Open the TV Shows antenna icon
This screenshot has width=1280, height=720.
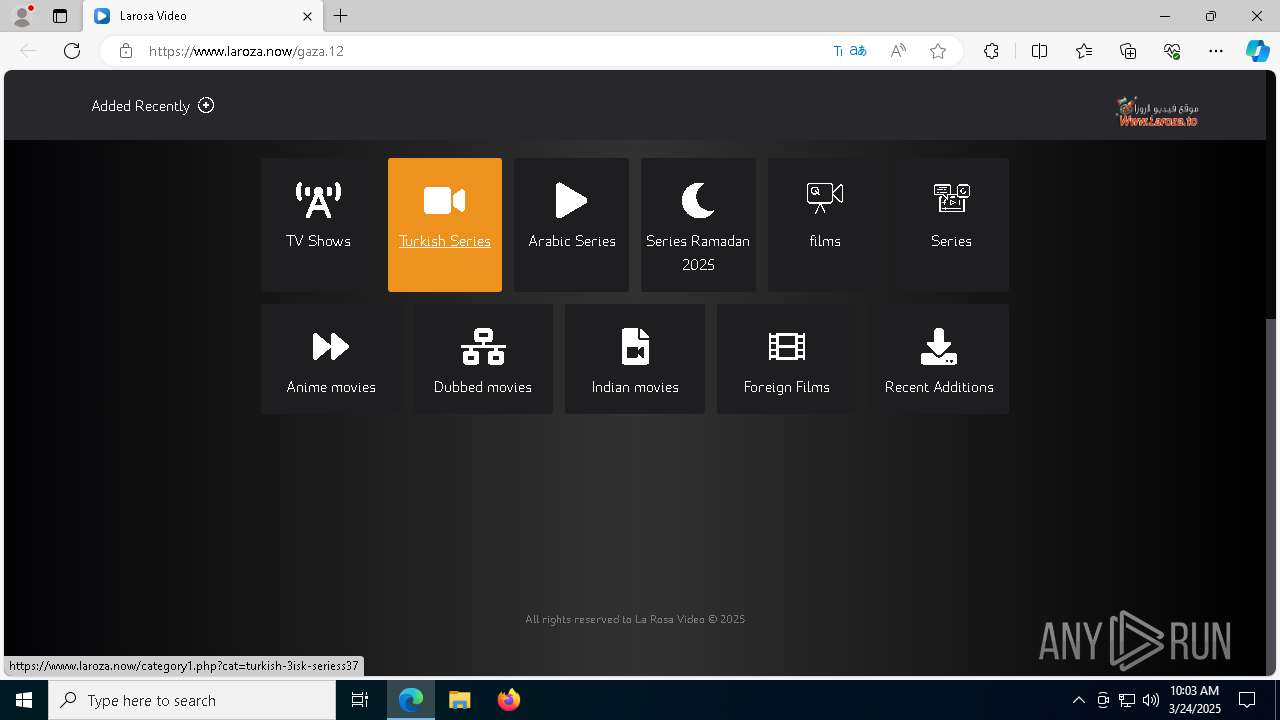318,200
